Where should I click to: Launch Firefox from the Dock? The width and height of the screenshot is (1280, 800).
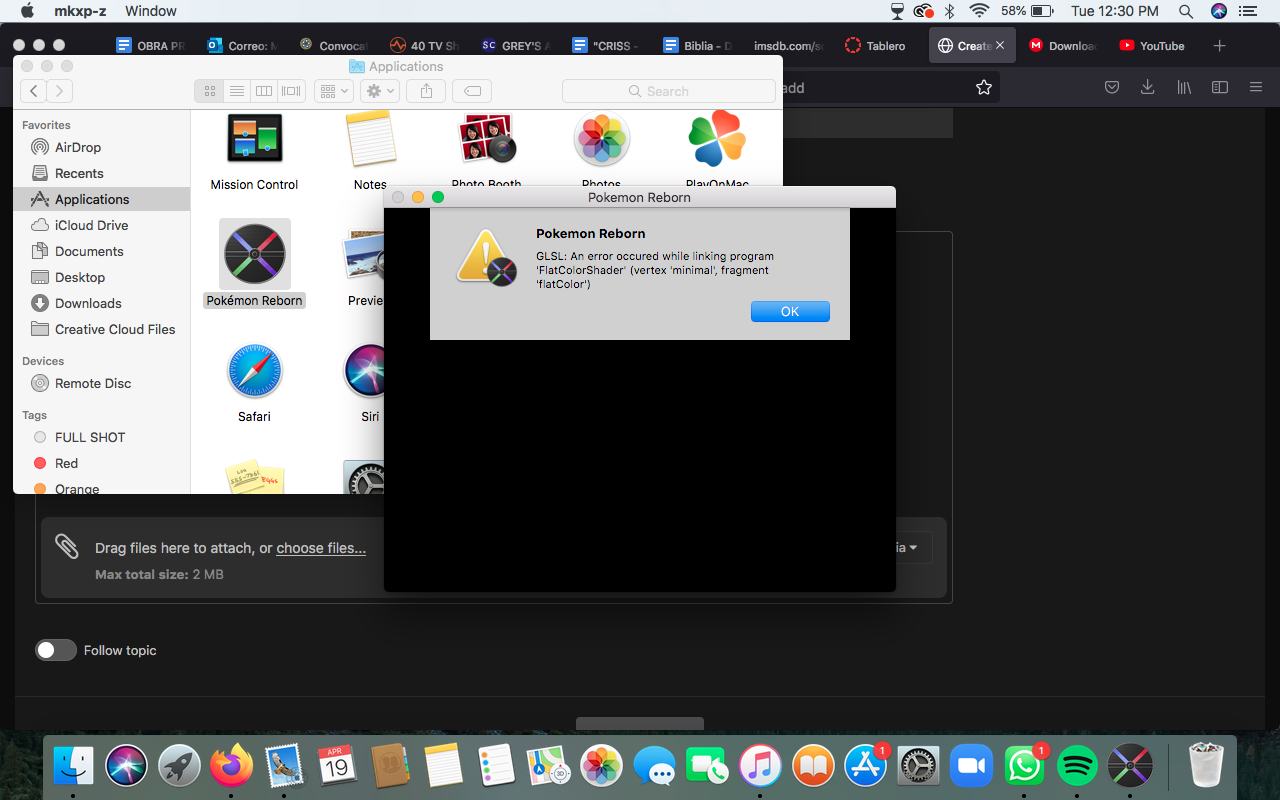pyautogui.click(x=231, y=767)
